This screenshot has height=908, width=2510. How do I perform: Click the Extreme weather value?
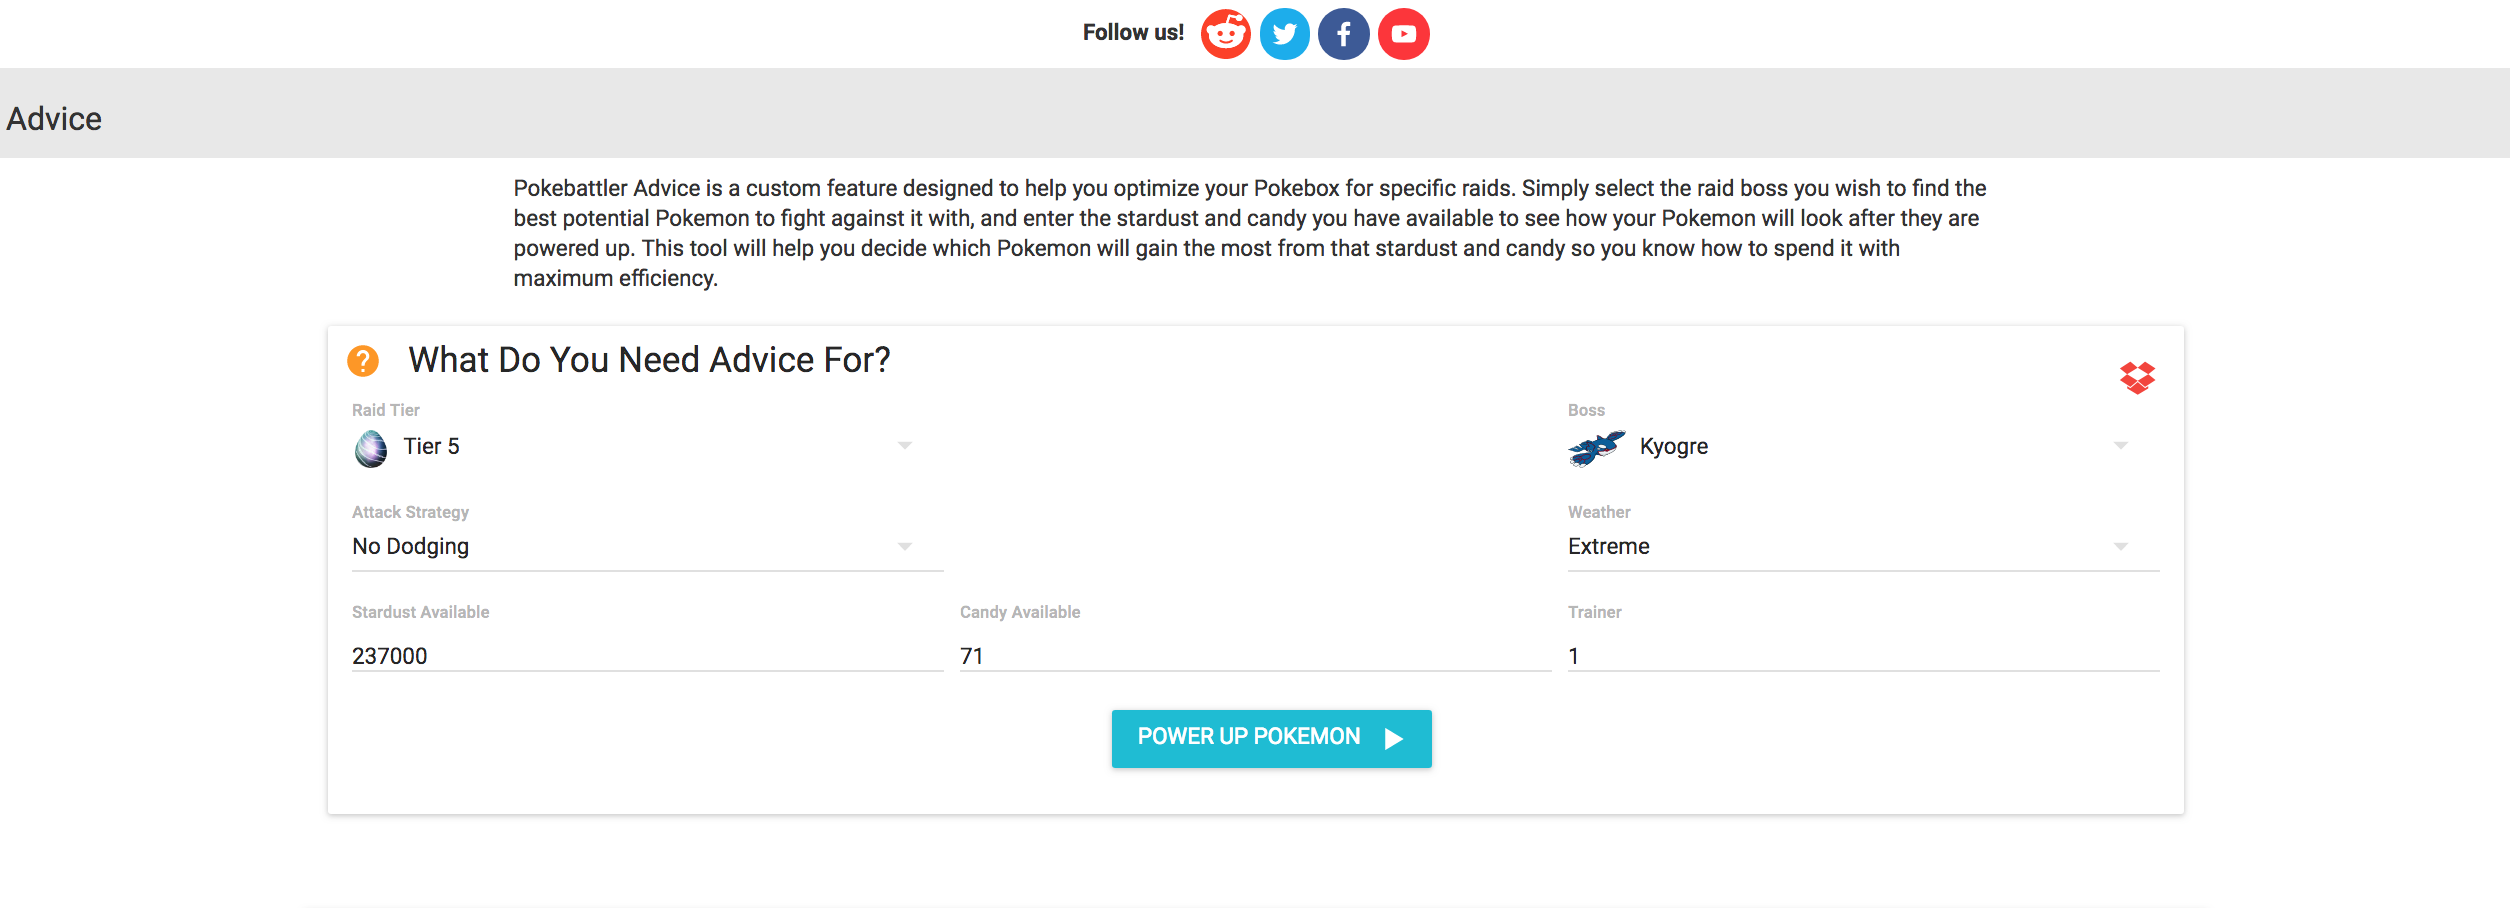coord(1609,547)
